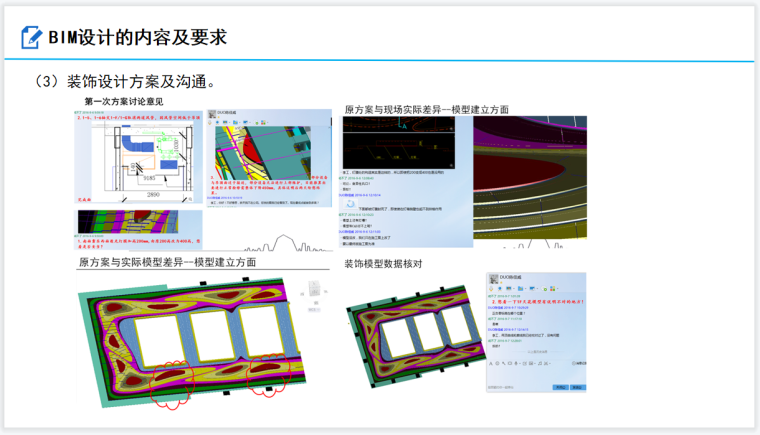Click the DUO avatar in the lower-right chat window
The image size is (760, 435).
click(x=494, y=277)
